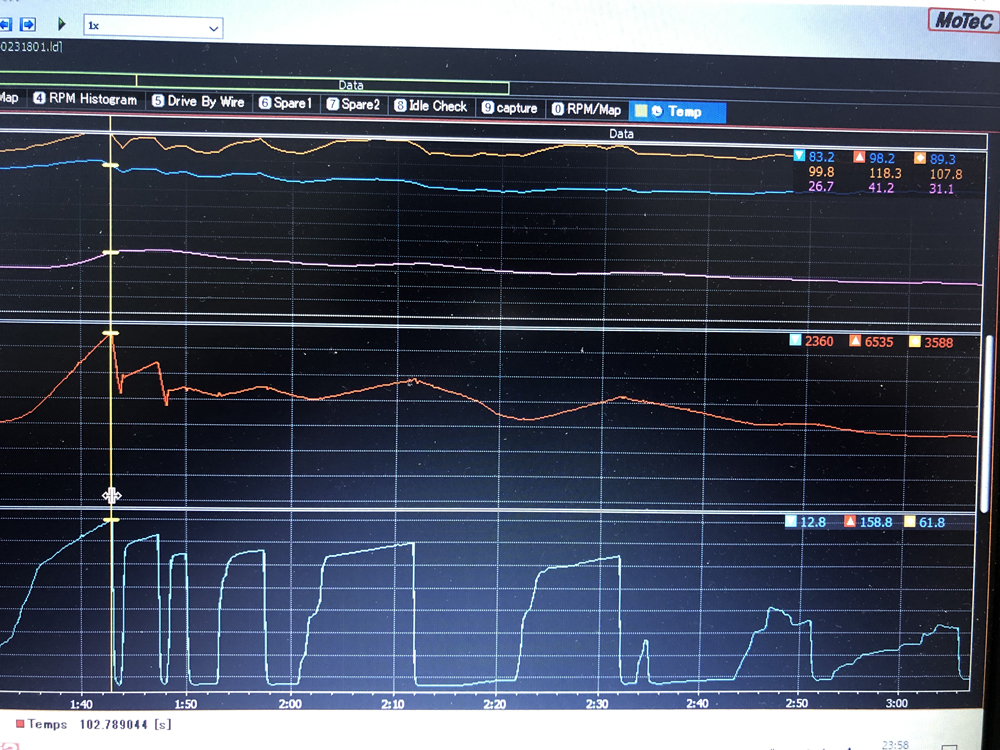Click the blue forward arrow toolbar icon
The height and width of the screenshot is (750, 1000).
(x=27, y=24)
